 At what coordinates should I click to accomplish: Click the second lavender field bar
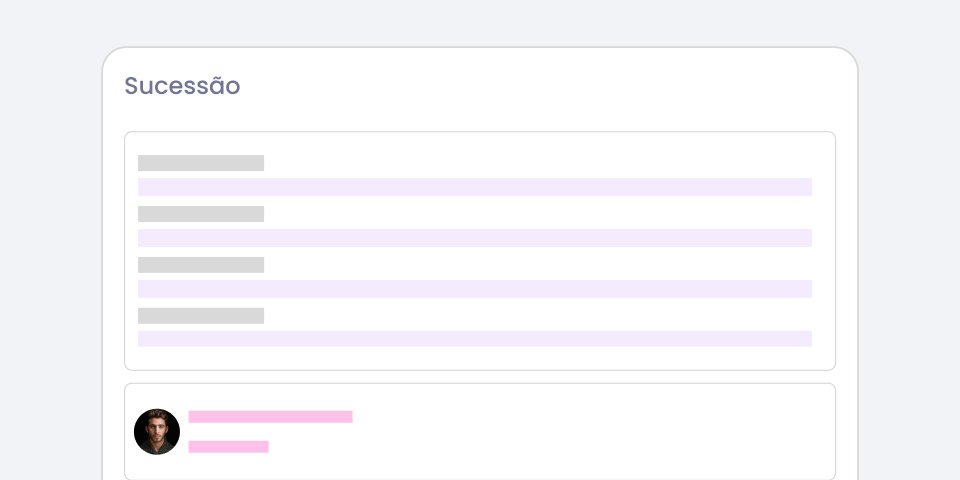[x=475, y=238]
